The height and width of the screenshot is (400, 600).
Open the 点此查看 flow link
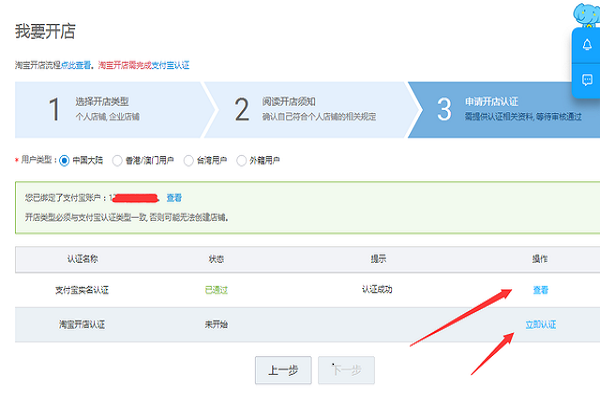pos(76,65)
